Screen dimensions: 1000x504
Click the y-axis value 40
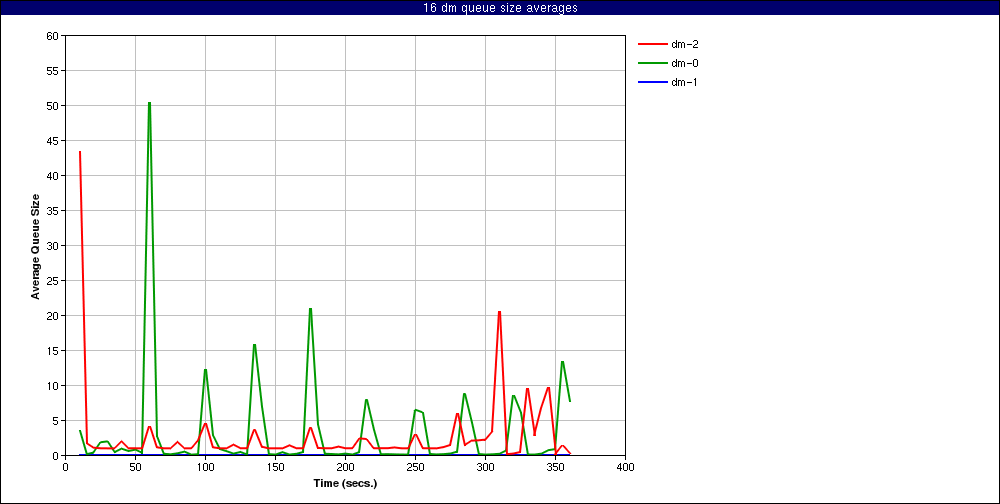coord(54,176)
